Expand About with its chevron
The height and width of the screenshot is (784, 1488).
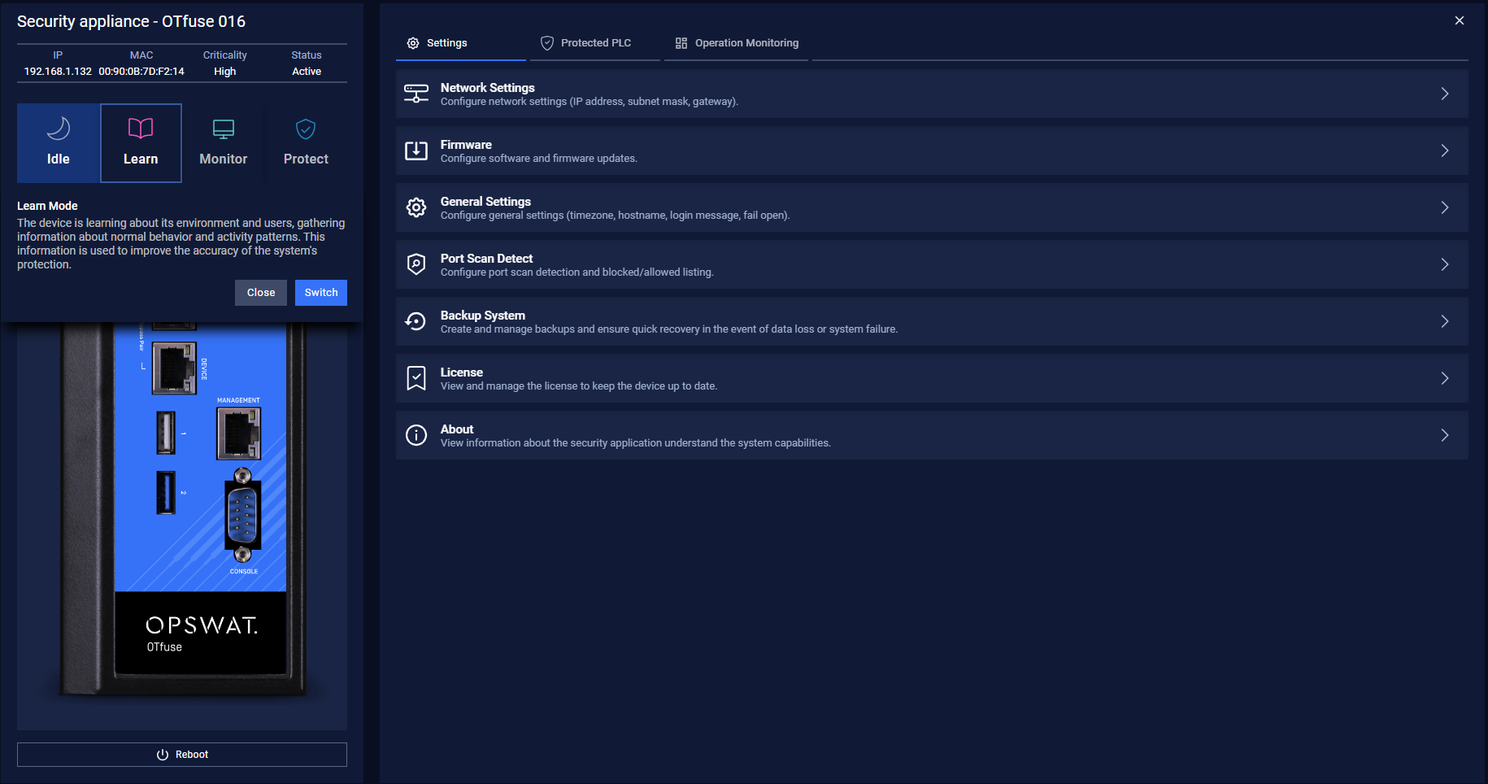click(x=1445, y=436)
